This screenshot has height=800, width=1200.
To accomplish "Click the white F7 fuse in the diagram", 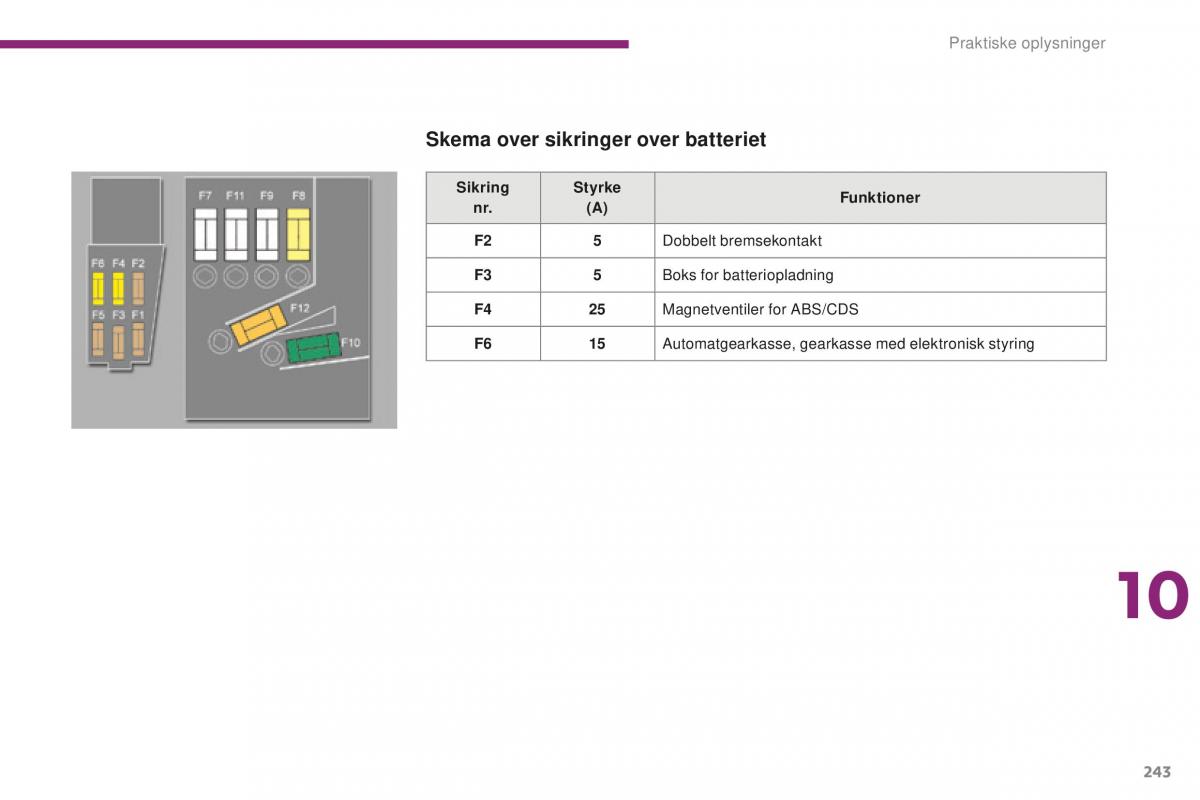I will pos(205,234).
